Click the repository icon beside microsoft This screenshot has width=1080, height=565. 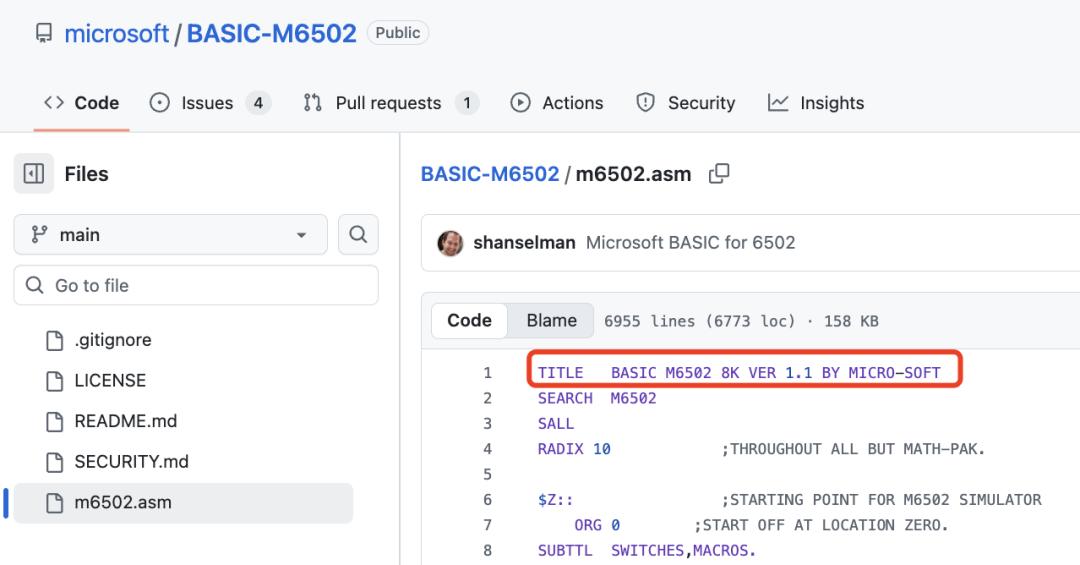point(44,33)
